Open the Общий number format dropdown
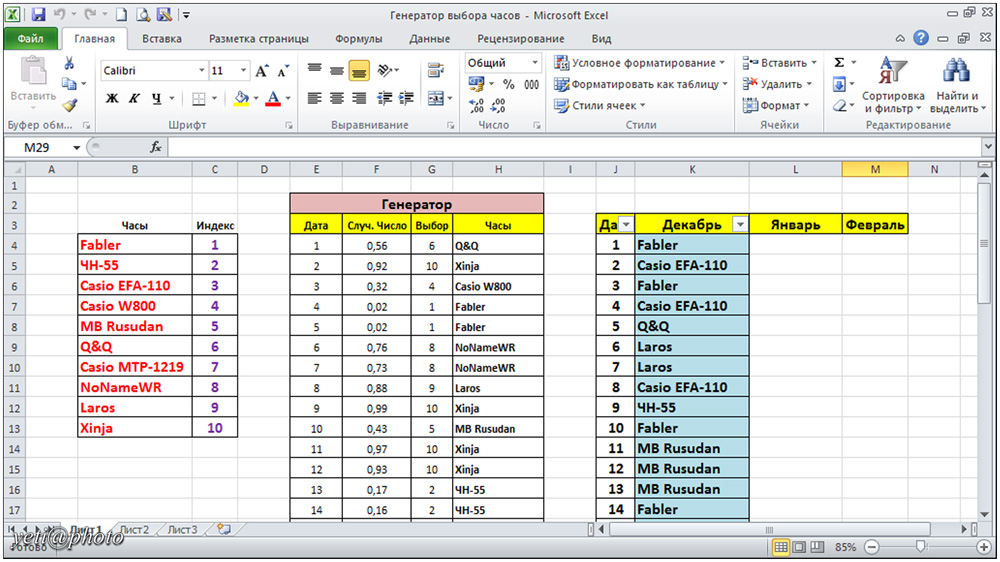The image size is (1000, 562). pyautogui.click(x=535, y=62)
